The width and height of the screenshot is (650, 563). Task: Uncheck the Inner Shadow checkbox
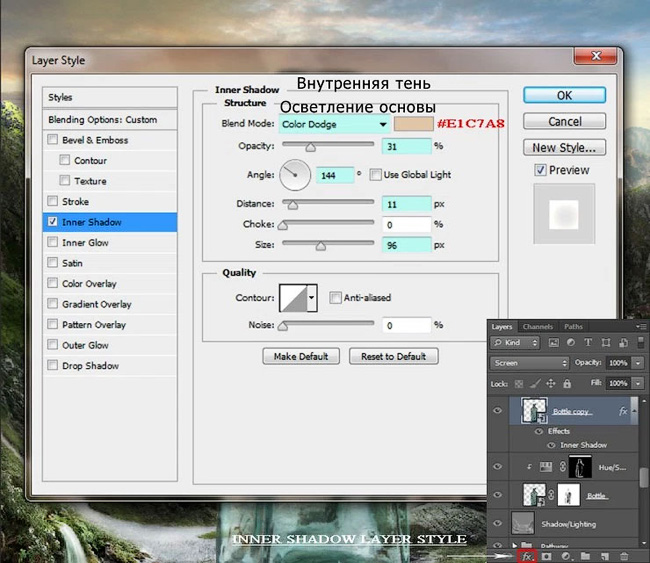coord(53,221)
